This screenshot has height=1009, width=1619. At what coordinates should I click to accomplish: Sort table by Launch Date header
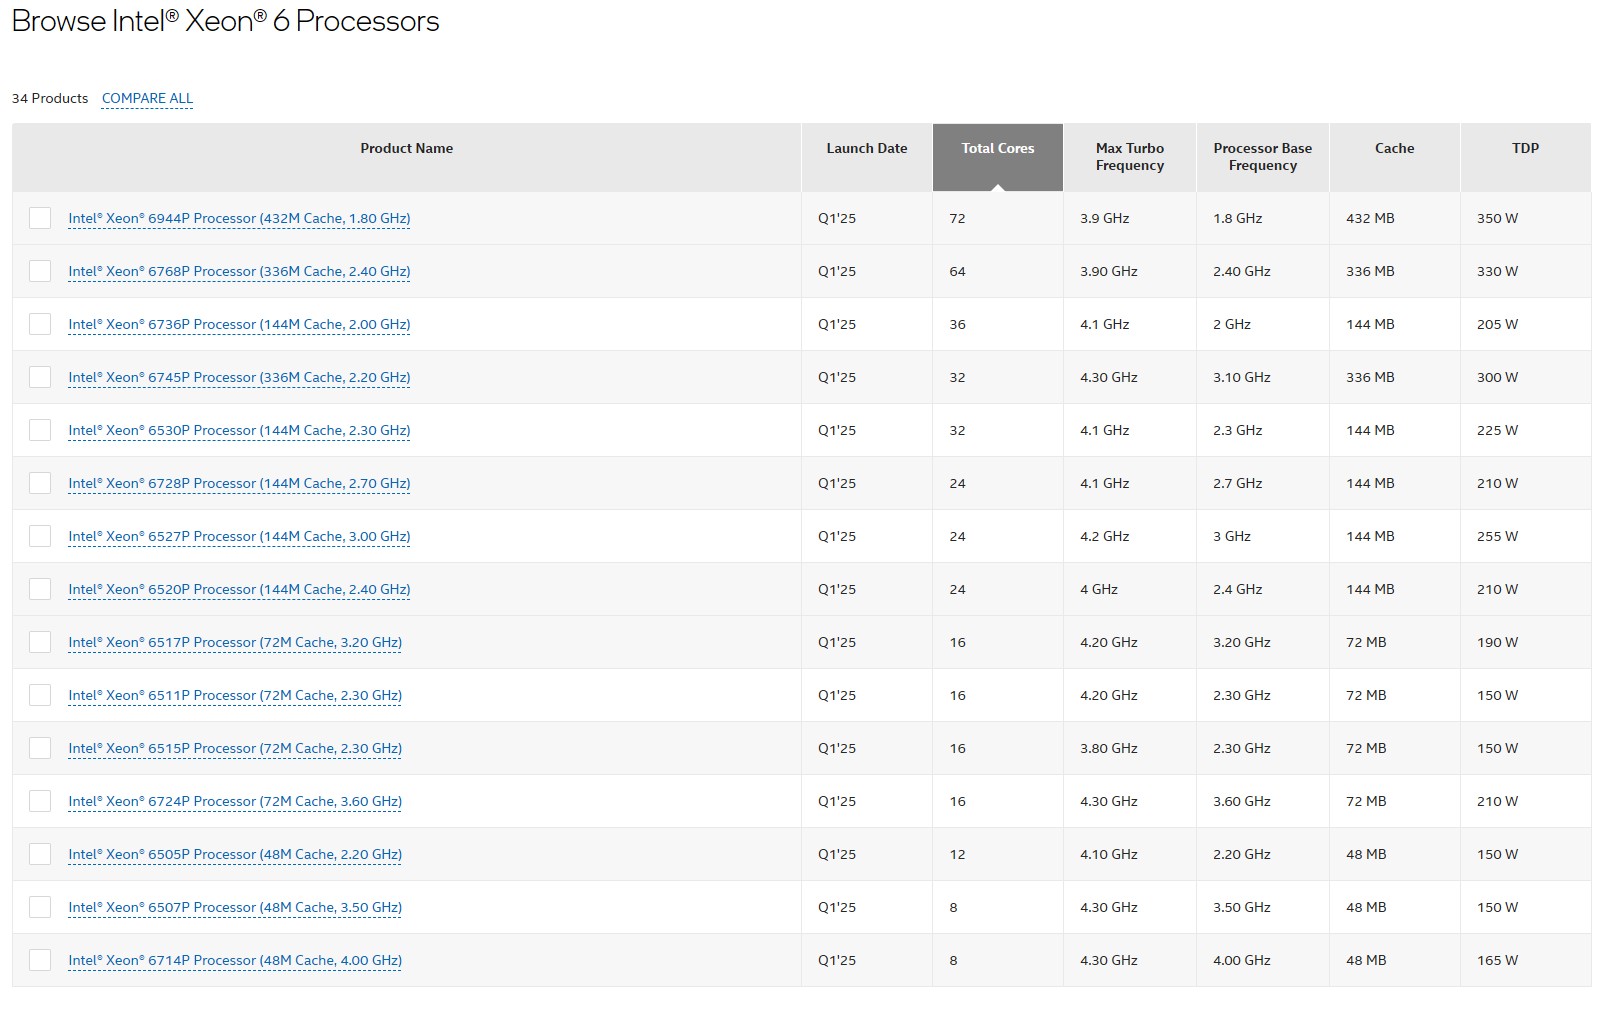[x=866, y=148]
